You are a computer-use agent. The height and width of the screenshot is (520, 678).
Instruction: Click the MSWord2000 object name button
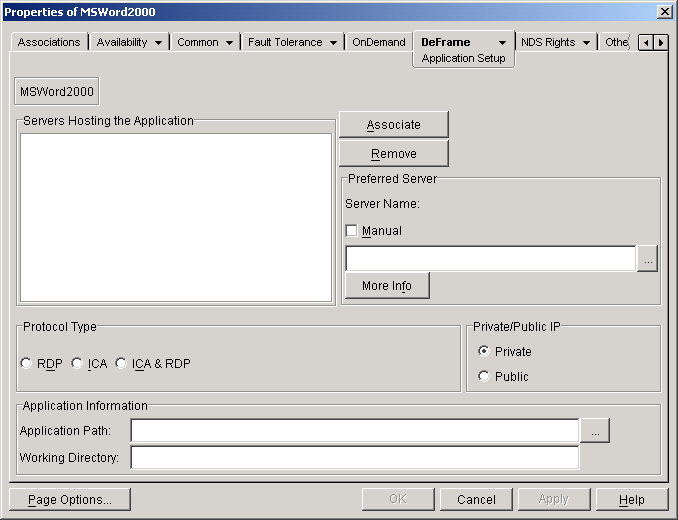[x=57, y=92]
